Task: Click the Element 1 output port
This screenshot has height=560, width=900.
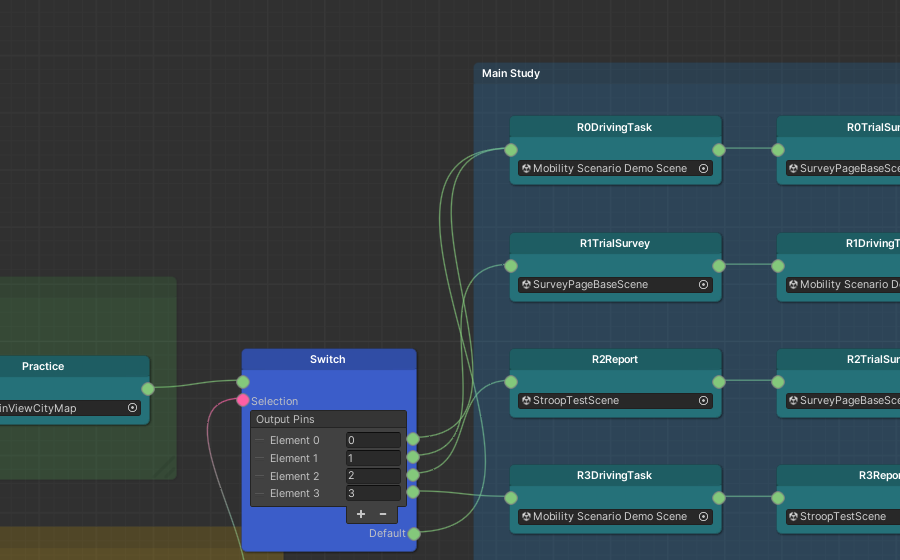Action: click(413, 457)
